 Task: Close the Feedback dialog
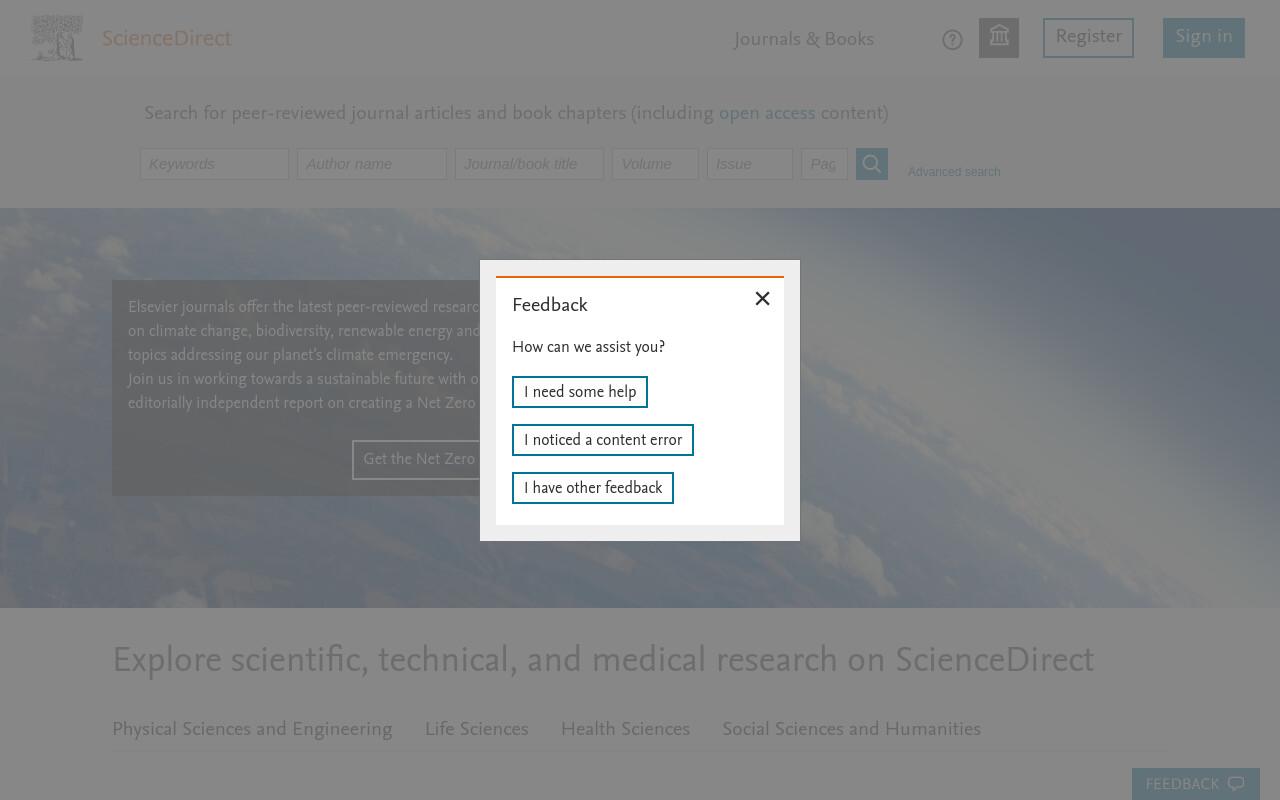point(762,299)
